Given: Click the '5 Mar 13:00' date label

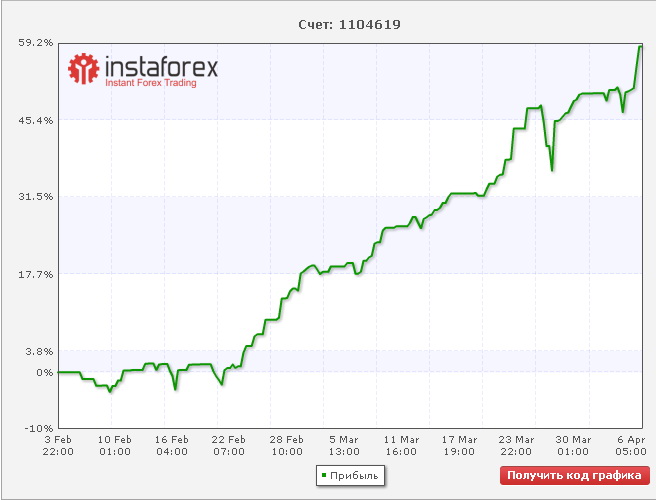Looking at the screenshot, I should click(344, 446).
